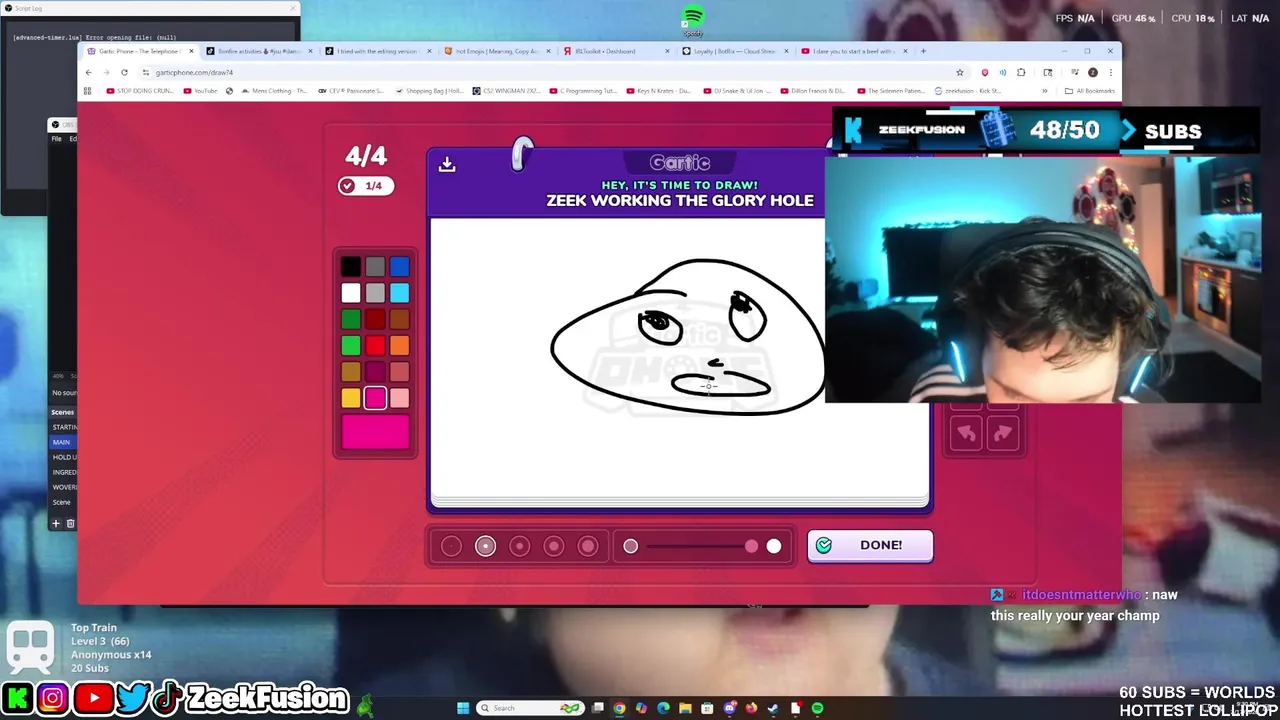The height and width of the screenshot is (720, 1280).
Task: Open the browser extensions puzzle icon
Action: click(x=1021, y=72)
